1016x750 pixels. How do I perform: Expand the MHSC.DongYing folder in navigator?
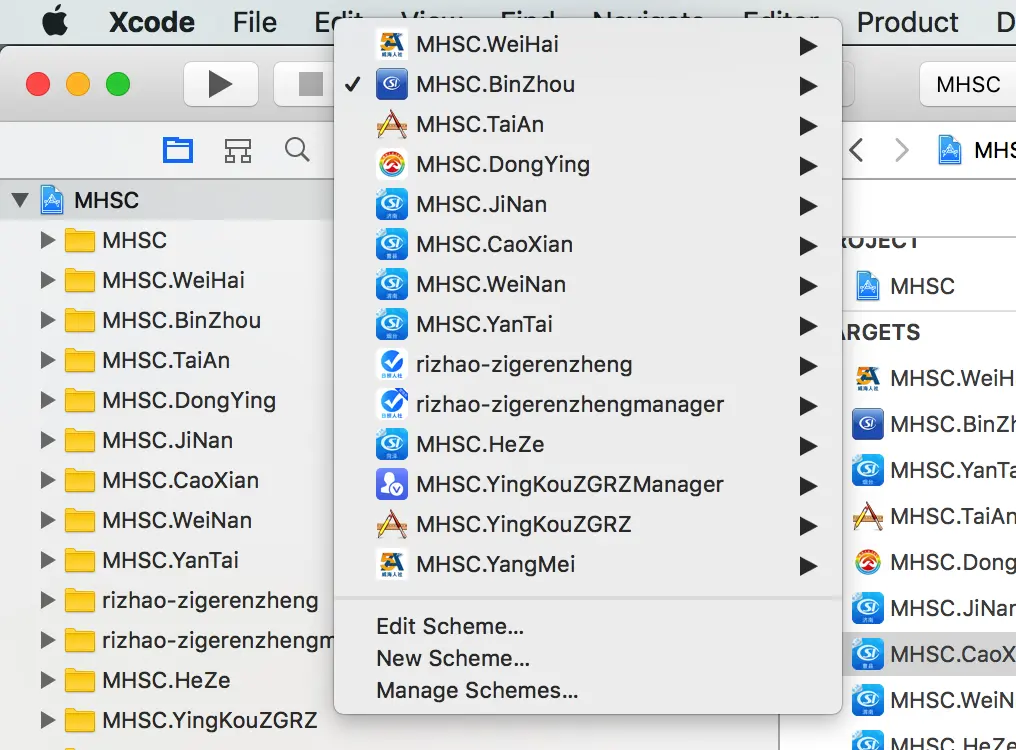tap(47, 400)
